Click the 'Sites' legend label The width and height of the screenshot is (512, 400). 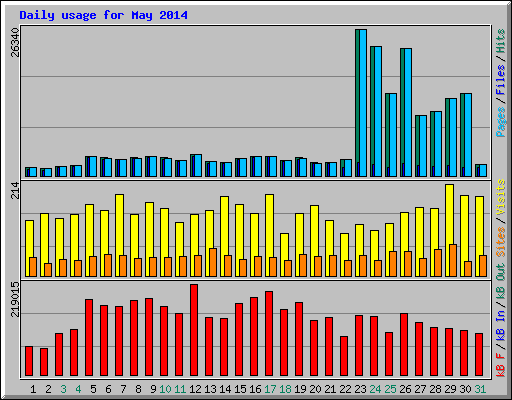(x=501, y=242)
